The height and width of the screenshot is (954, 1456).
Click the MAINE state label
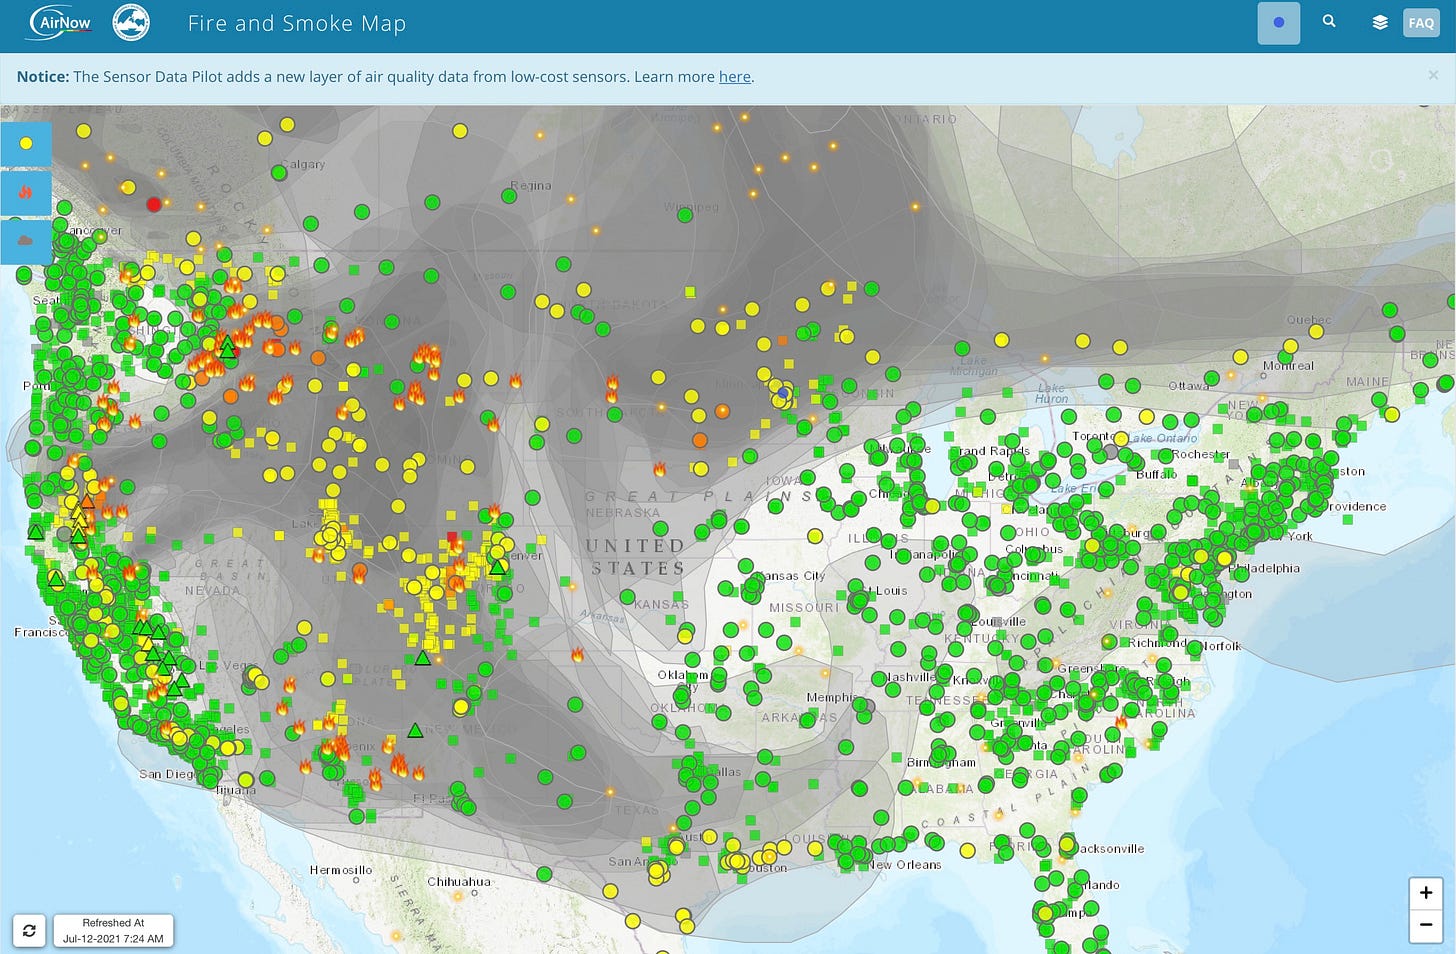(x=1367, y=382)
